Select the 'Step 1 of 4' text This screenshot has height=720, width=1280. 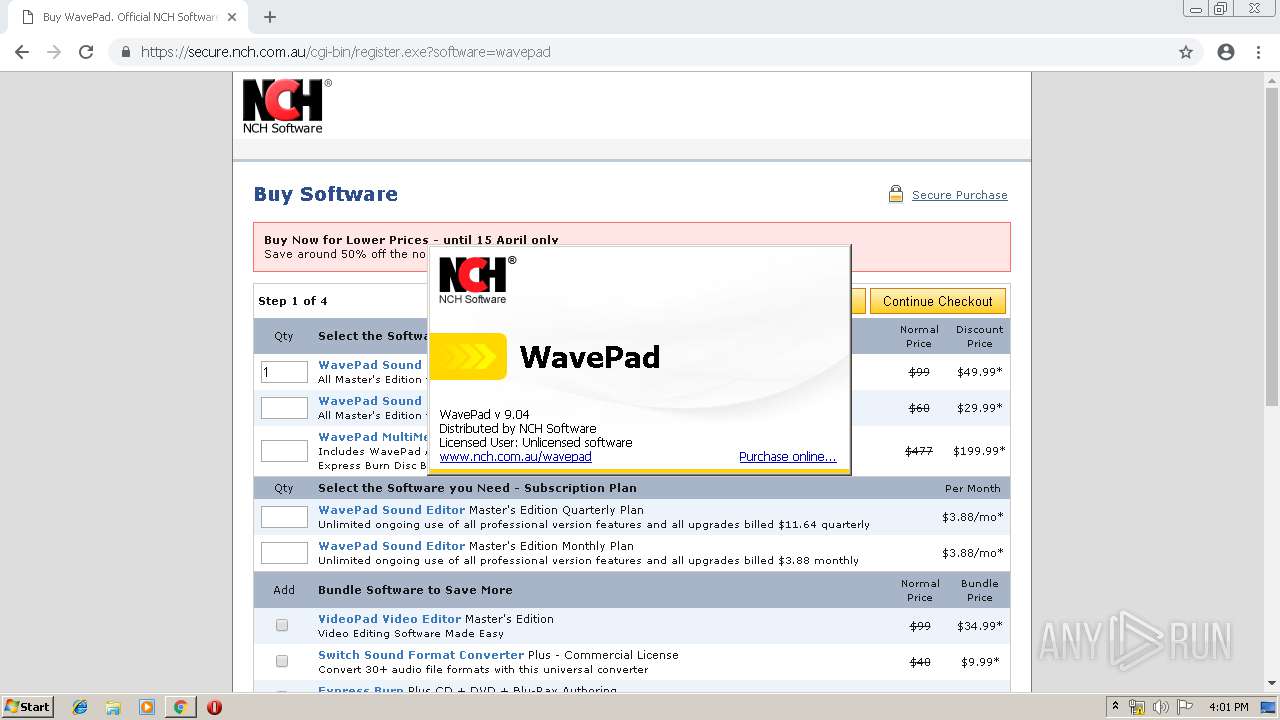tap(292, 301)
